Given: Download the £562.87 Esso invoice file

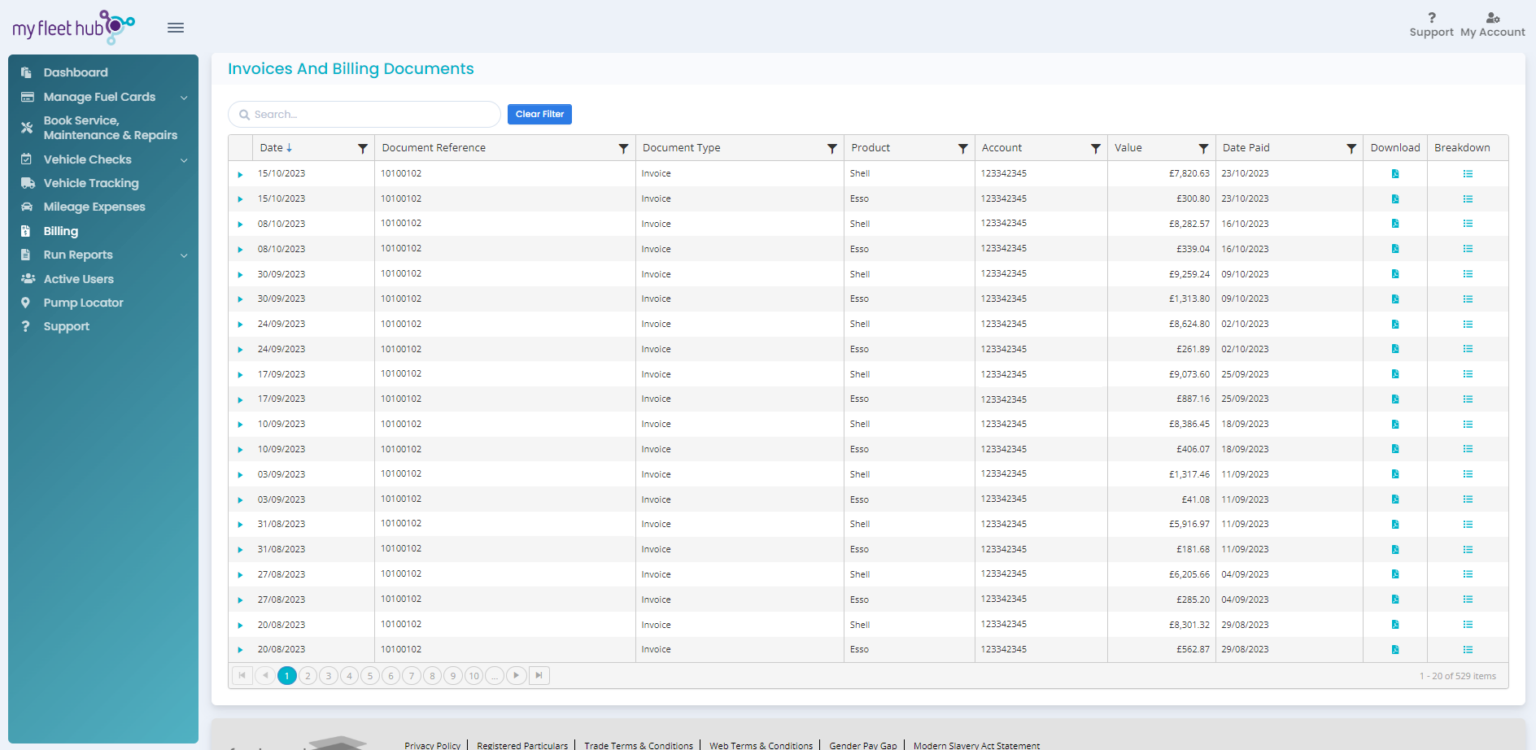Looking at the screenshot, I should [1395, 650].
